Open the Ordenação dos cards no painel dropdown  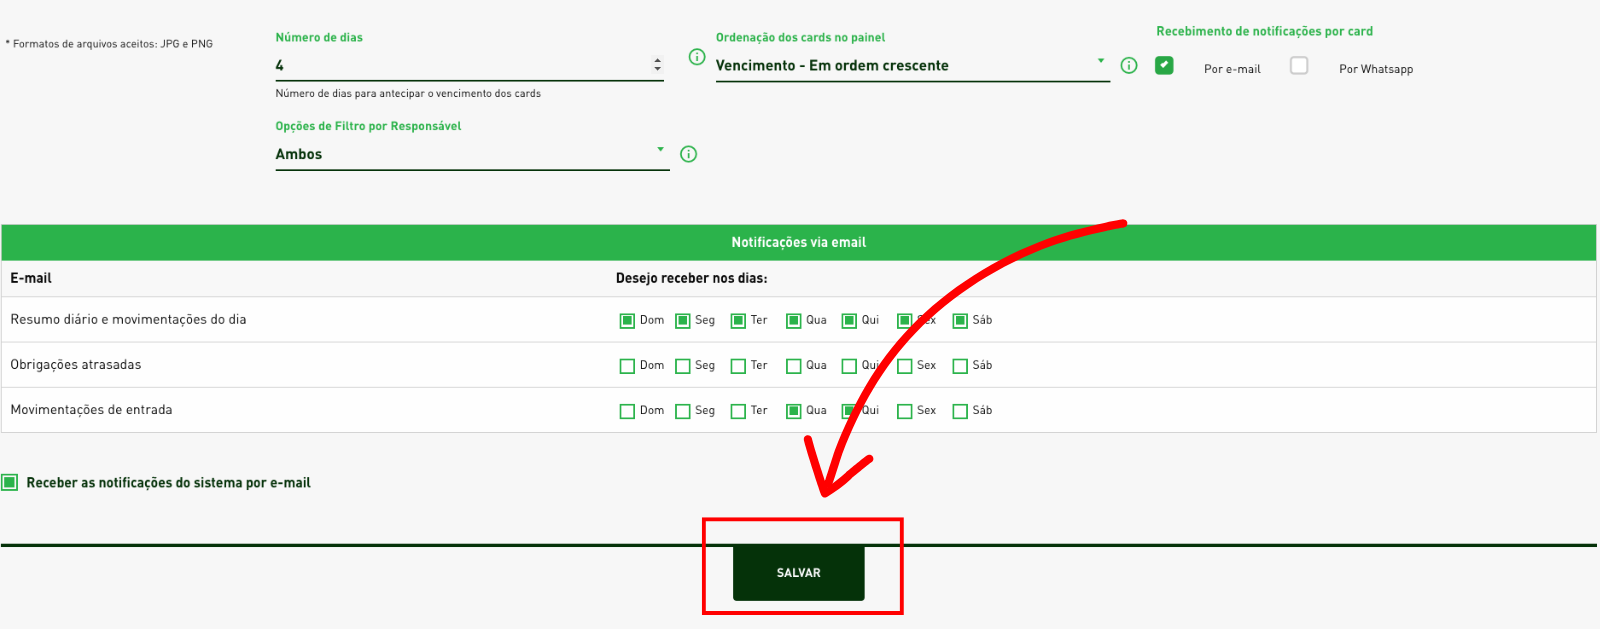pos(911,65)
